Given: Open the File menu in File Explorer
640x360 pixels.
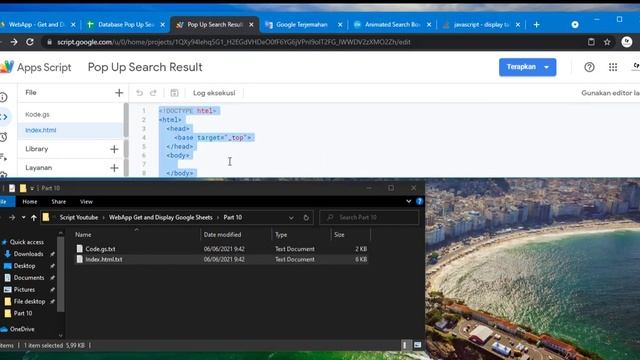Looking at the screenshot, I should point(5,202).
